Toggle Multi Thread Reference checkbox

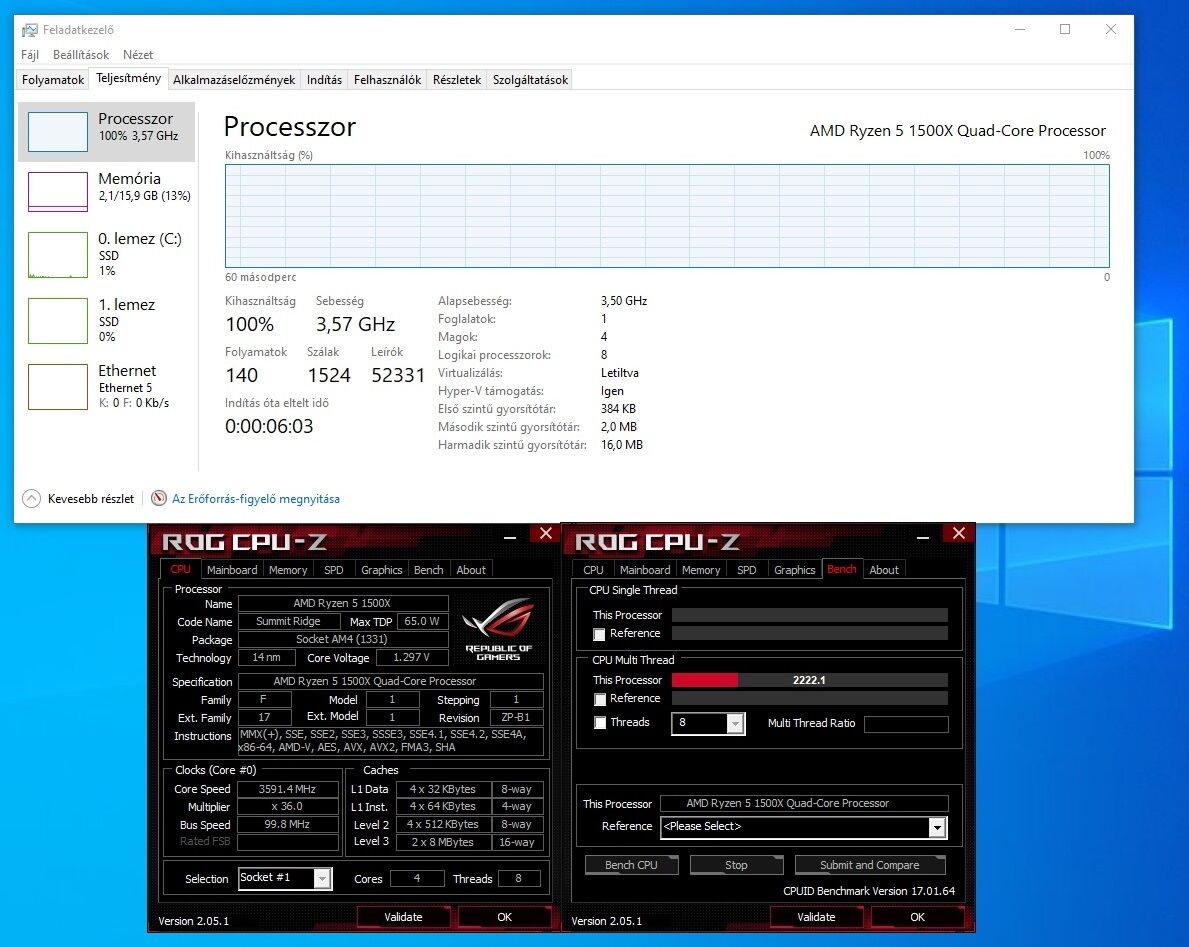[599, 699]
